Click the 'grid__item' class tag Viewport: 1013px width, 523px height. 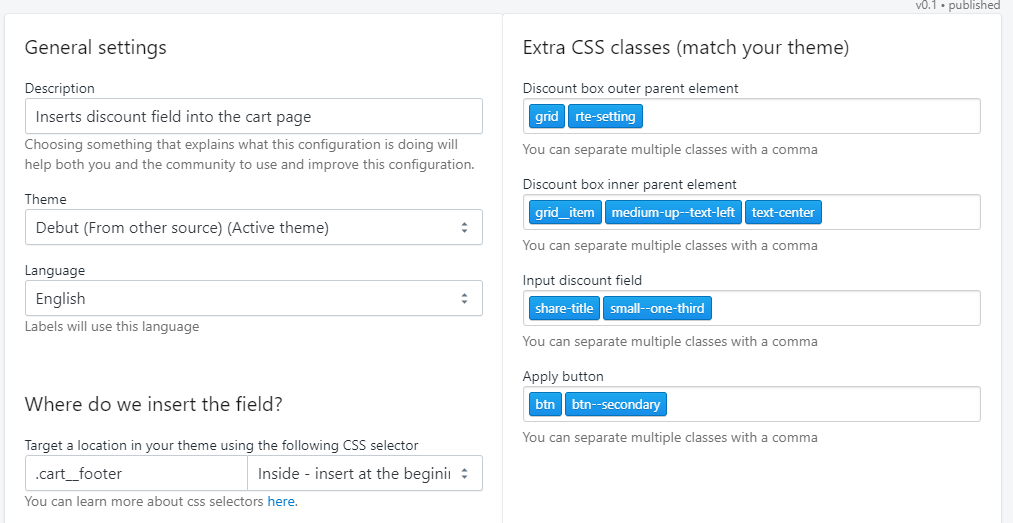[565, 213]
